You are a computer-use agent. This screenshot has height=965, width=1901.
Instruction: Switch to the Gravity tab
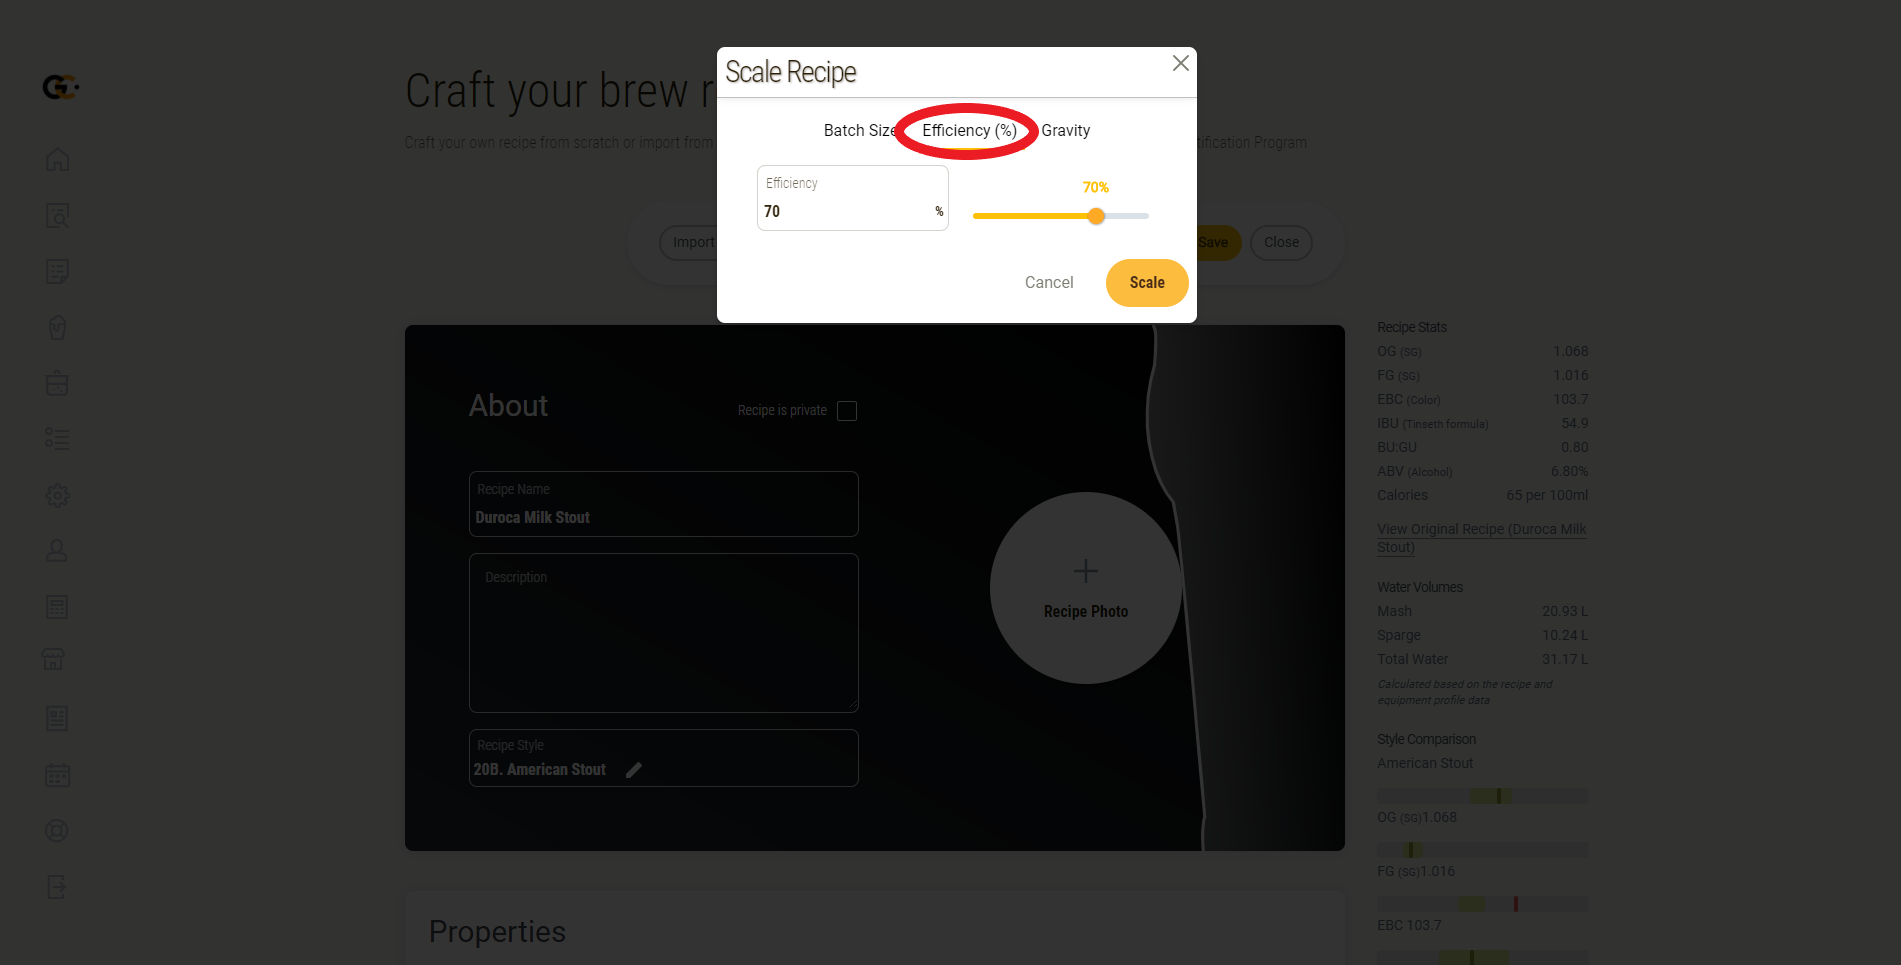(x=1066, y=131)
